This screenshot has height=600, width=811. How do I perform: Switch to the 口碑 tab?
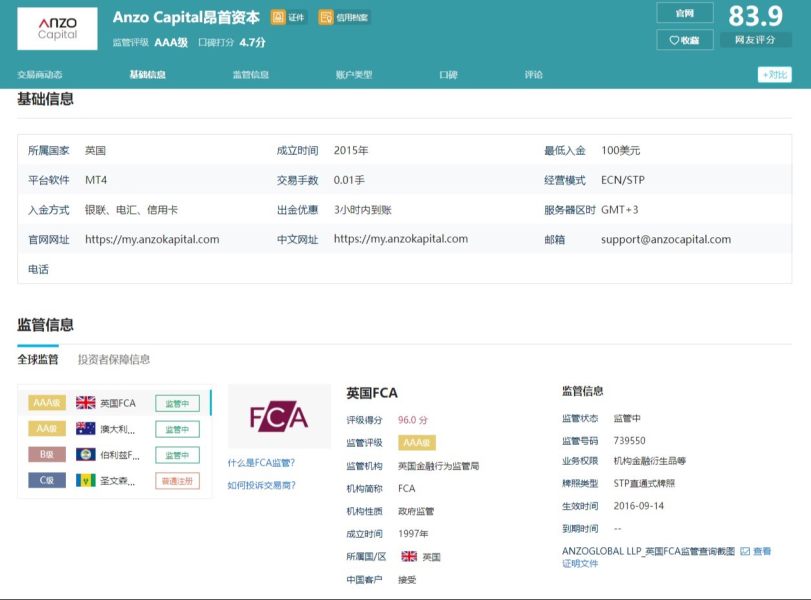448,74
